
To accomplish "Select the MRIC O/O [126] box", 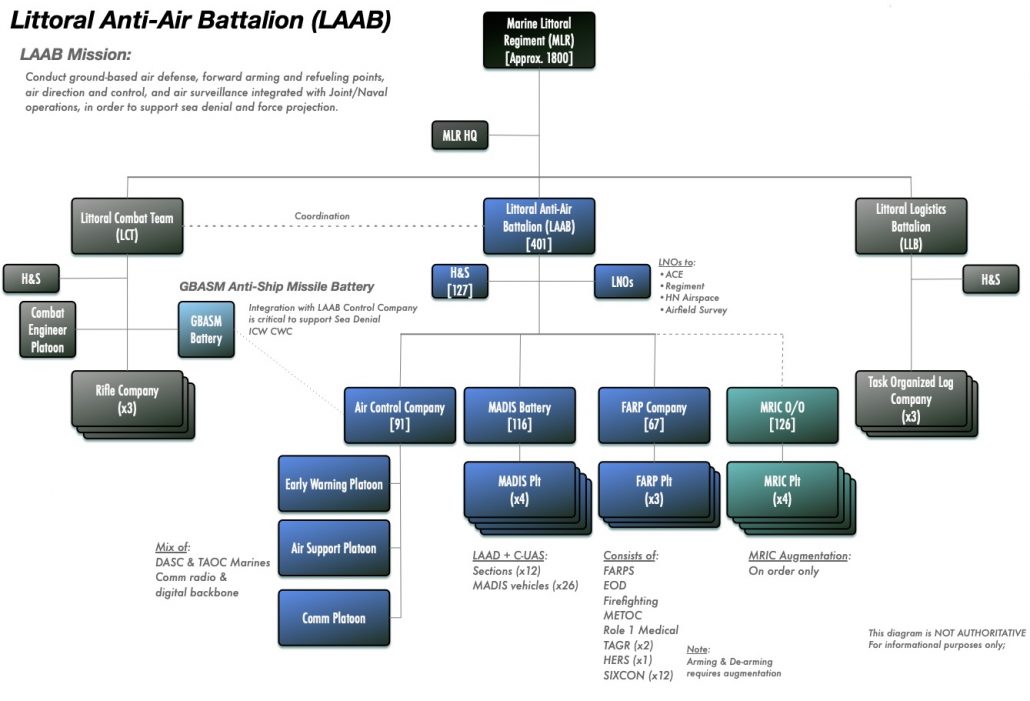I will 781,415.
